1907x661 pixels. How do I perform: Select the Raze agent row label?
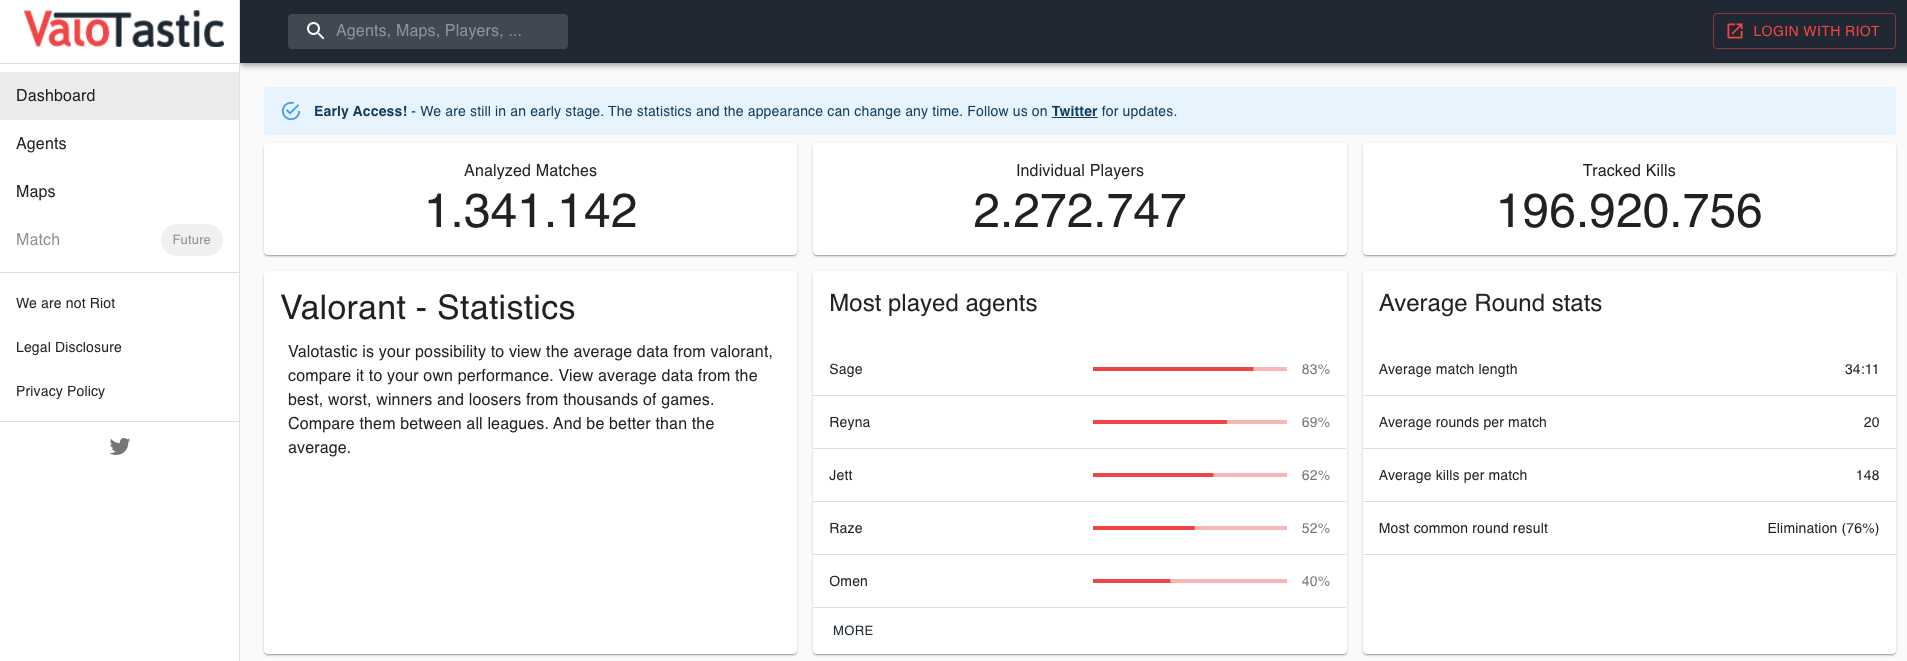846,528
